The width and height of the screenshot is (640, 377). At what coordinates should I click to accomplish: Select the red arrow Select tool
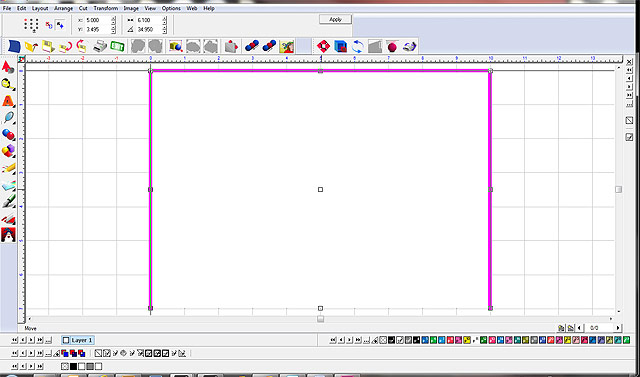pyautogui.click(x=8, y=67)
